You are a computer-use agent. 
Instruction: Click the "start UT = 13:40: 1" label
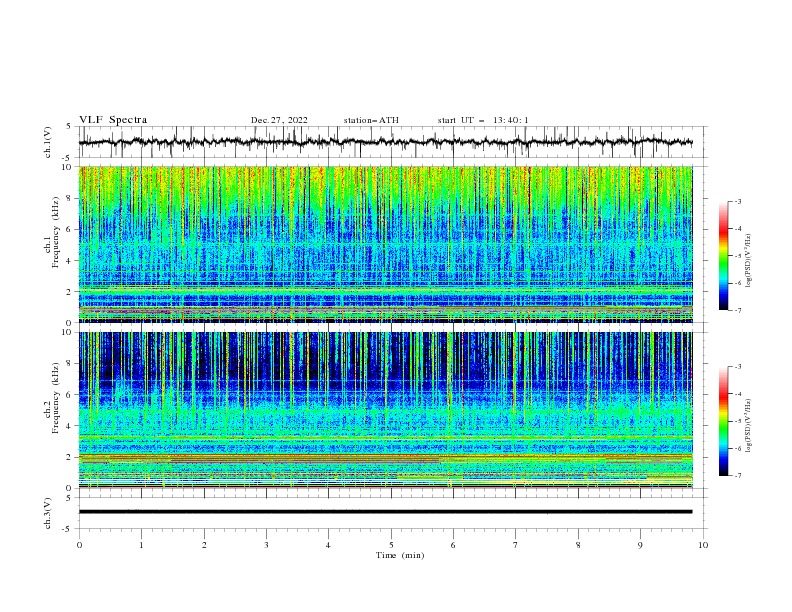[x=483, y=120]
